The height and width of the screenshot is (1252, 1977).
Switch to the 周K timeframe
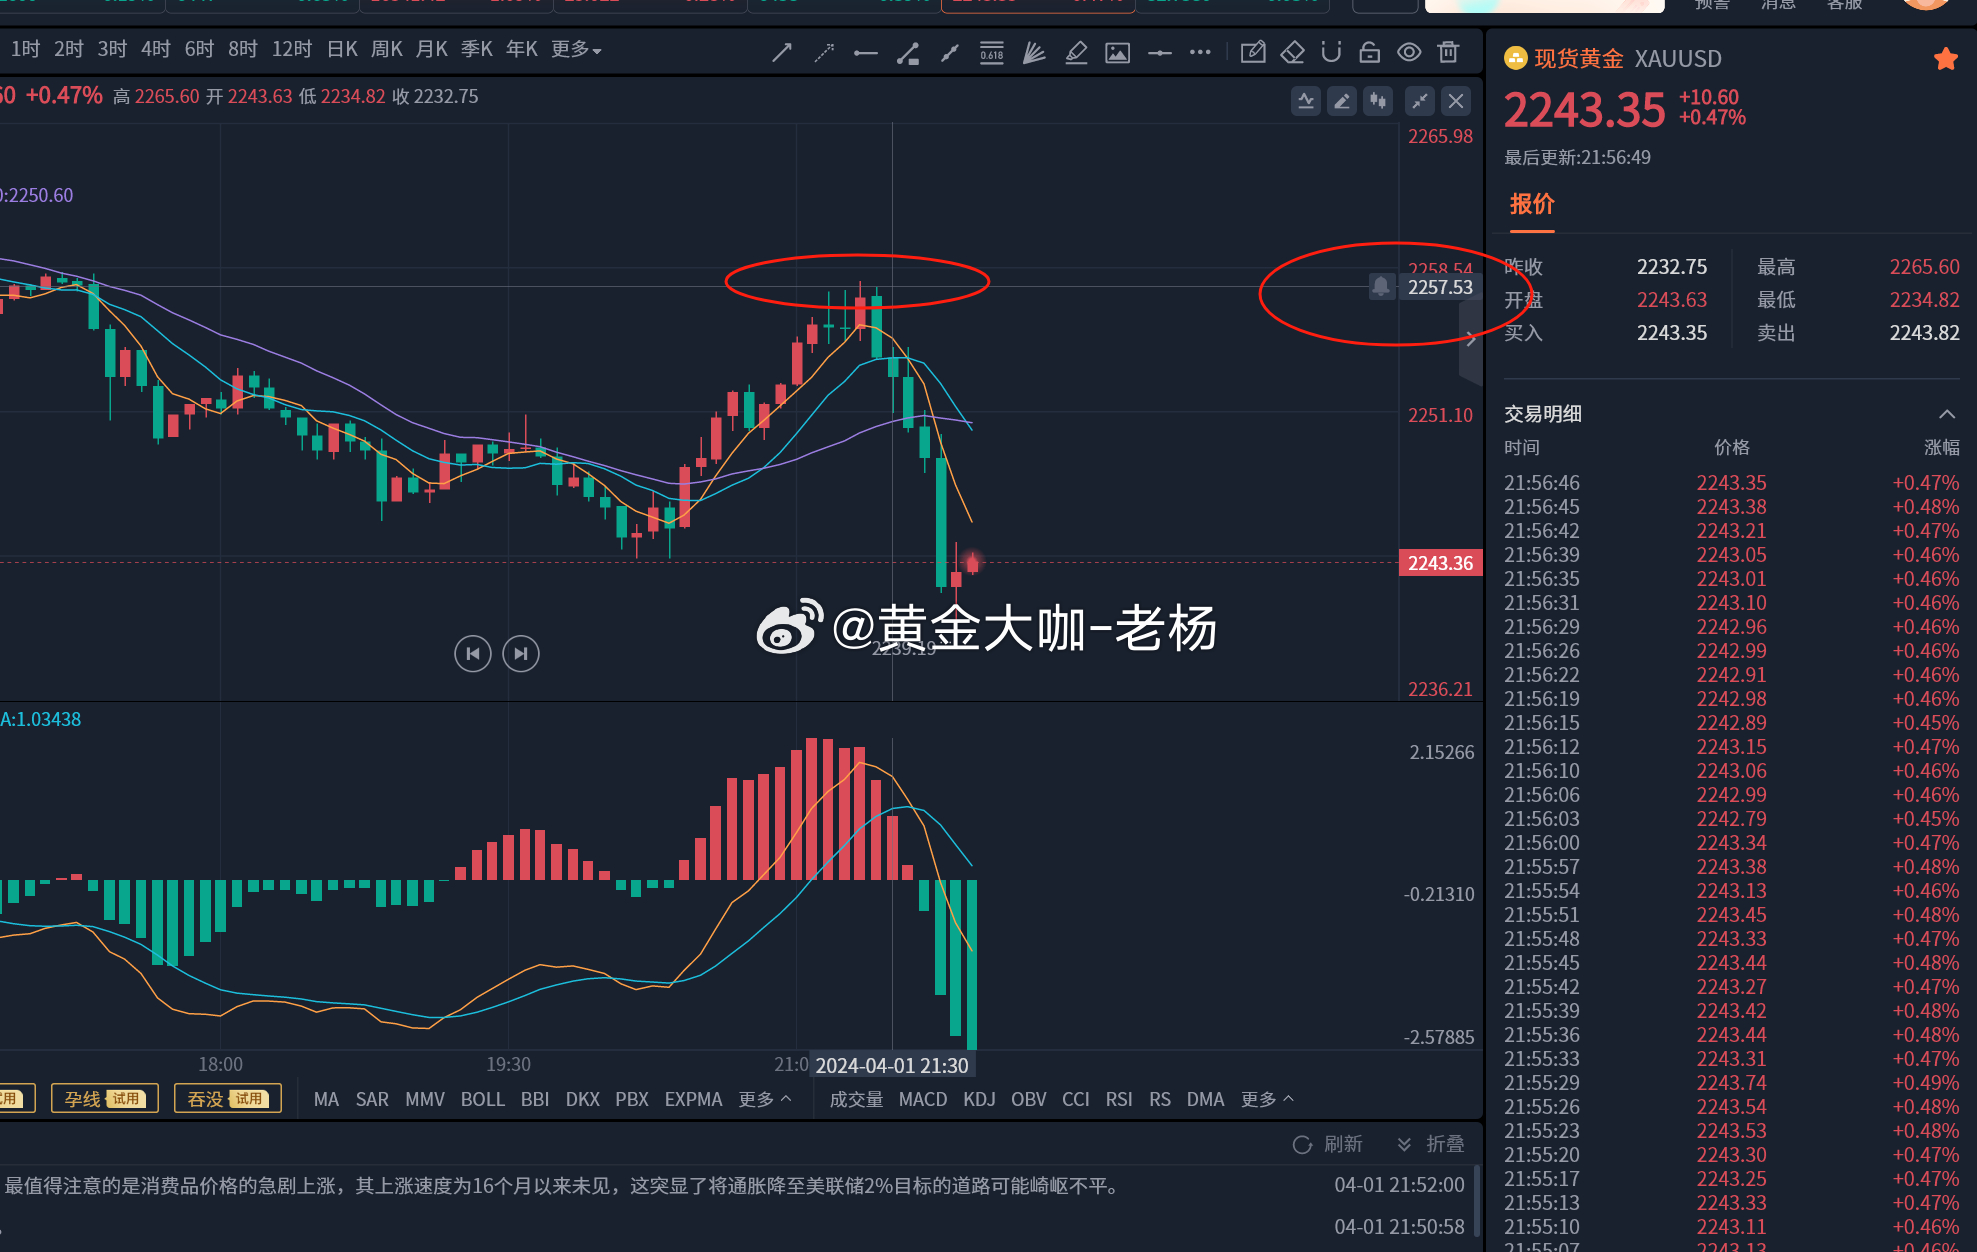[387, 49]
